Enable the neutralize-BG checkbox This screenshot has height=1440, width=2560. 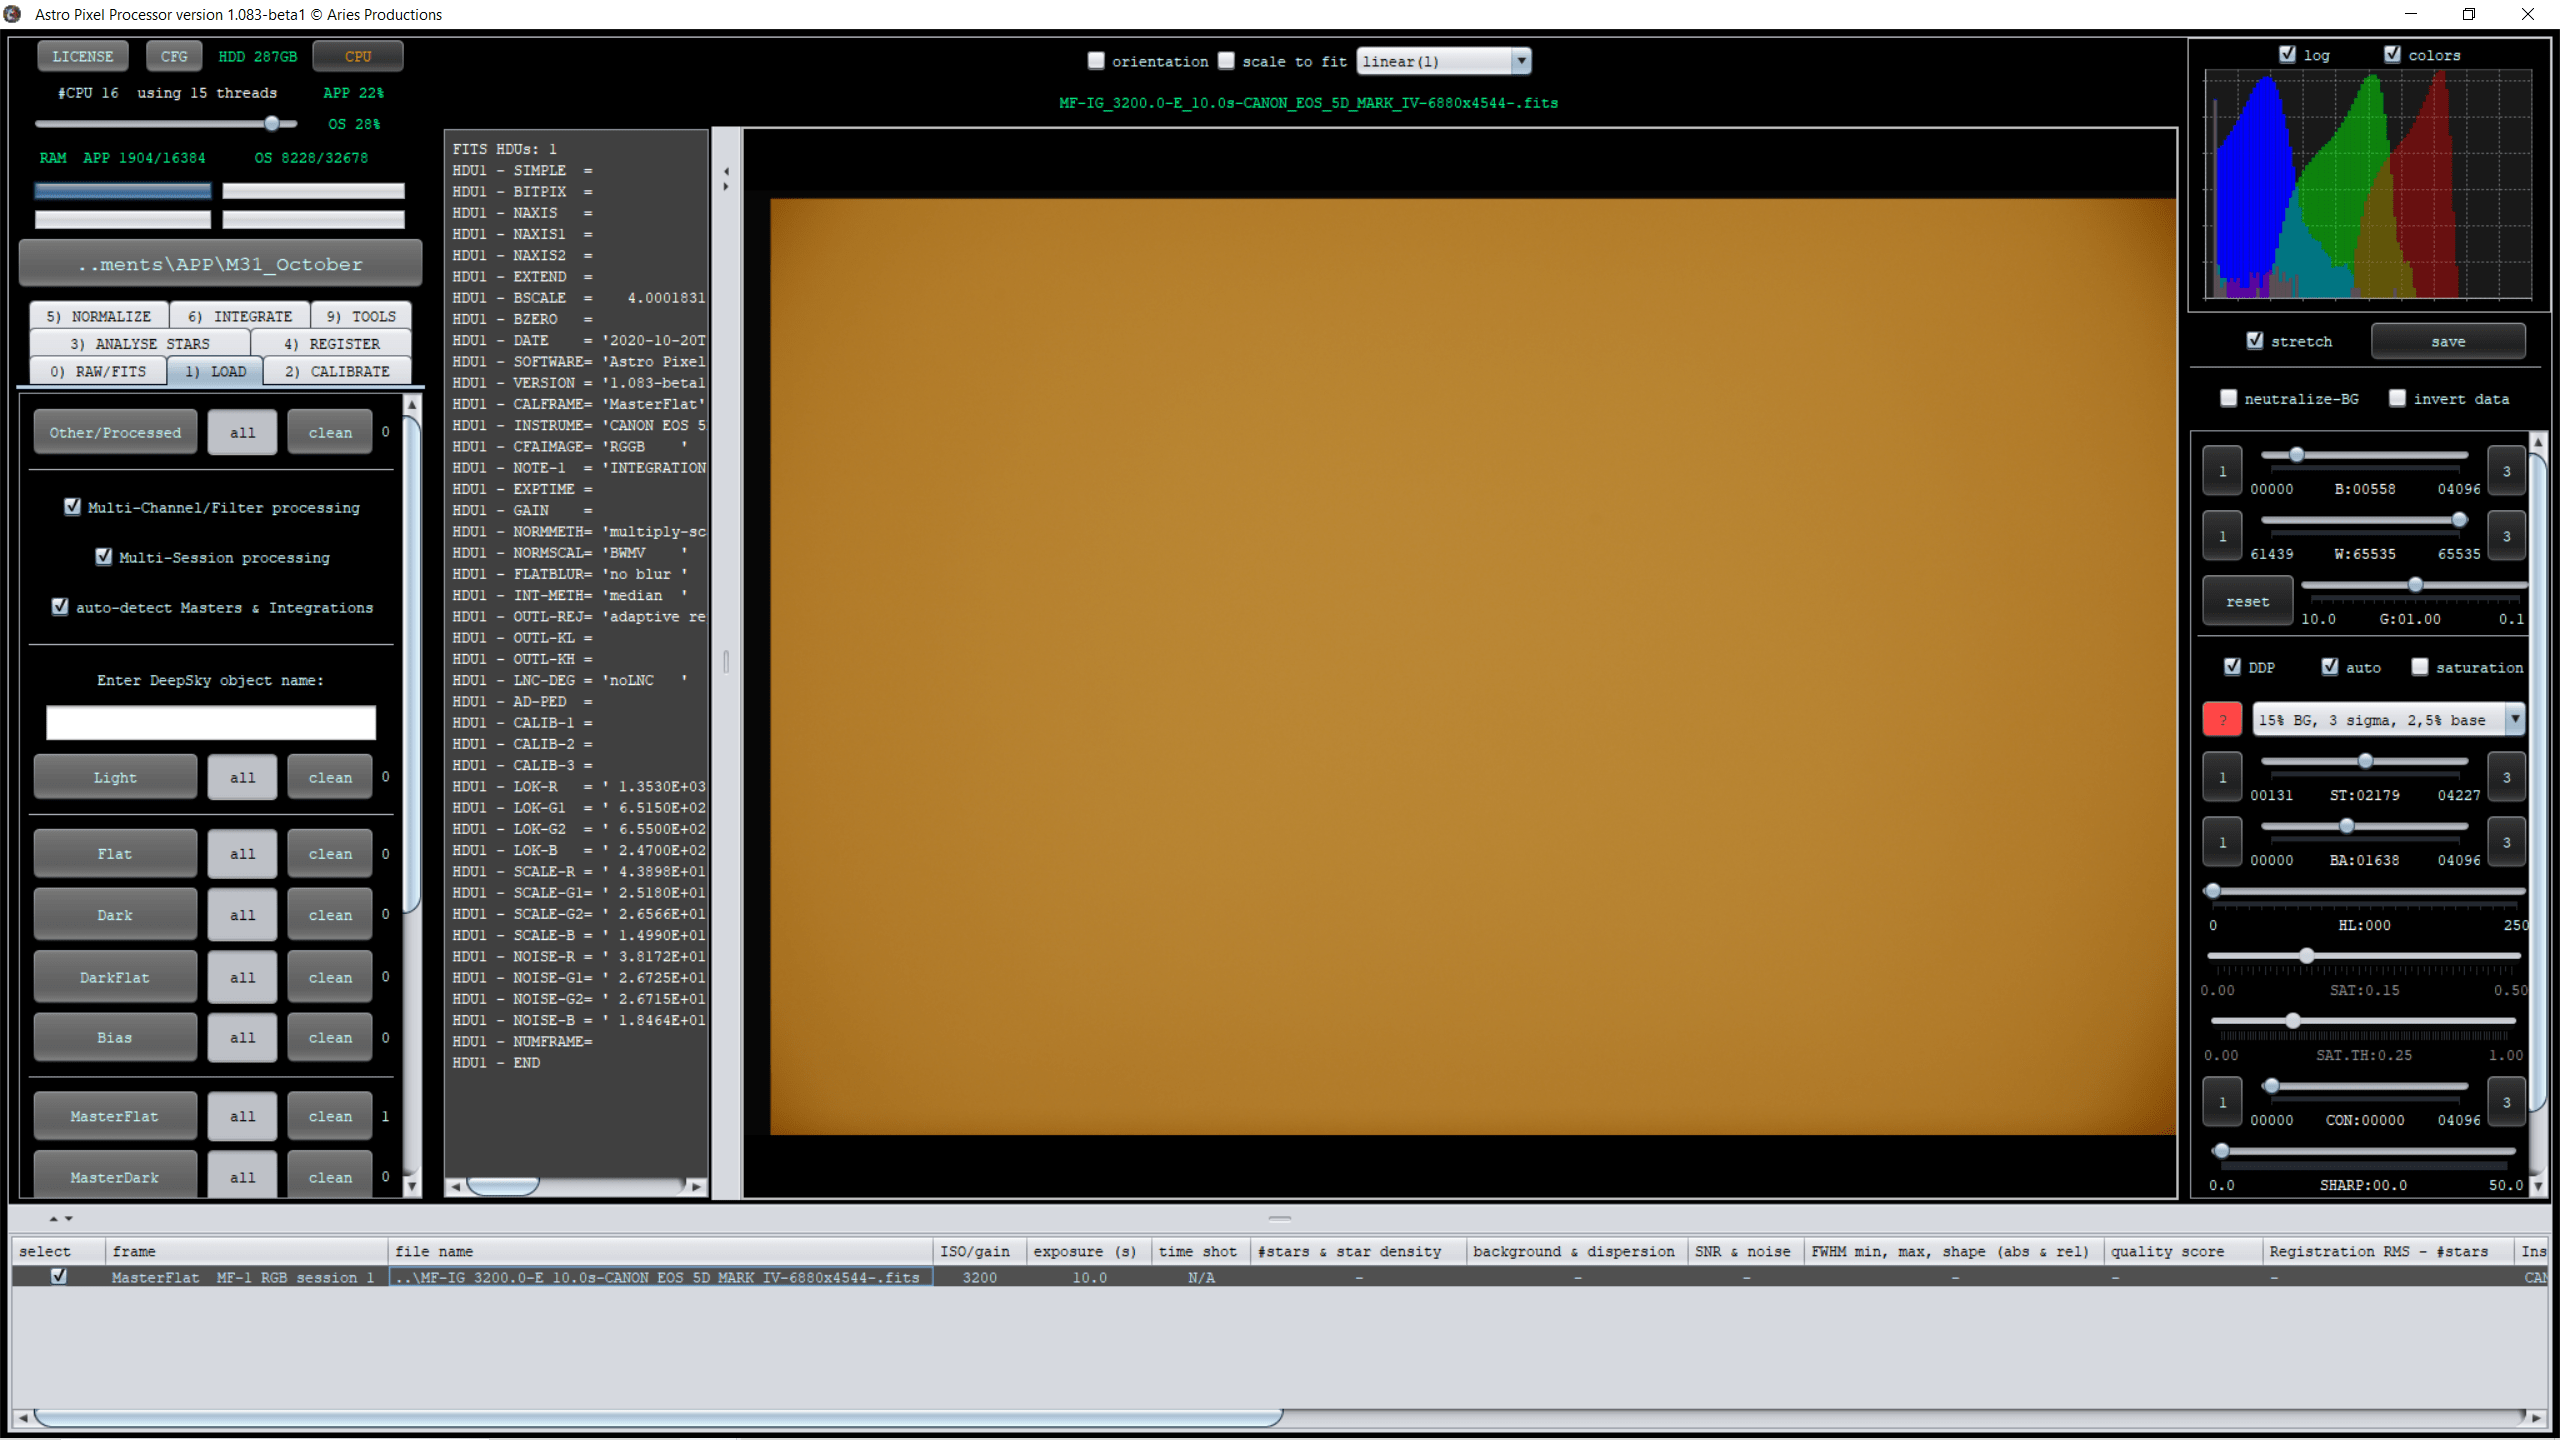tap(2229, 398)
